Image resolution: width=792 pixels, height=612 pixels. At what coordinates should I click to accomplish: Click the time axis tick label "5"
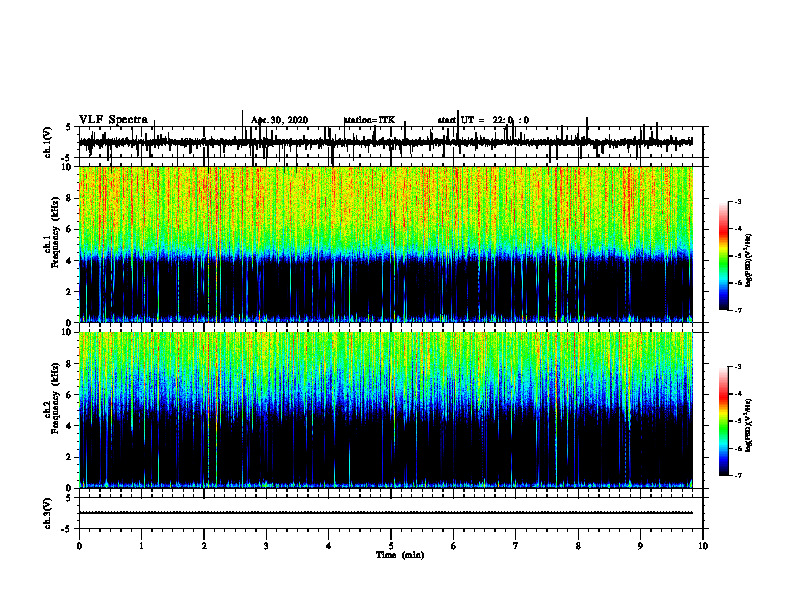point(391,546)
